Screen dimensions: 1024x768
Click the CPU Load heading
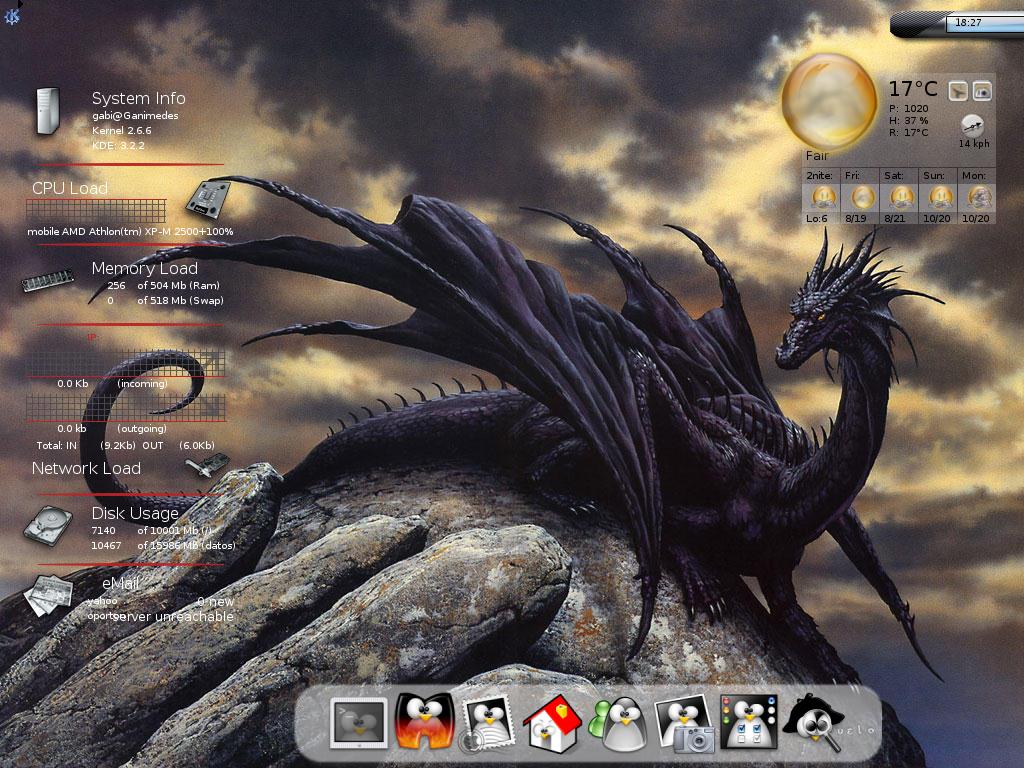70,188
